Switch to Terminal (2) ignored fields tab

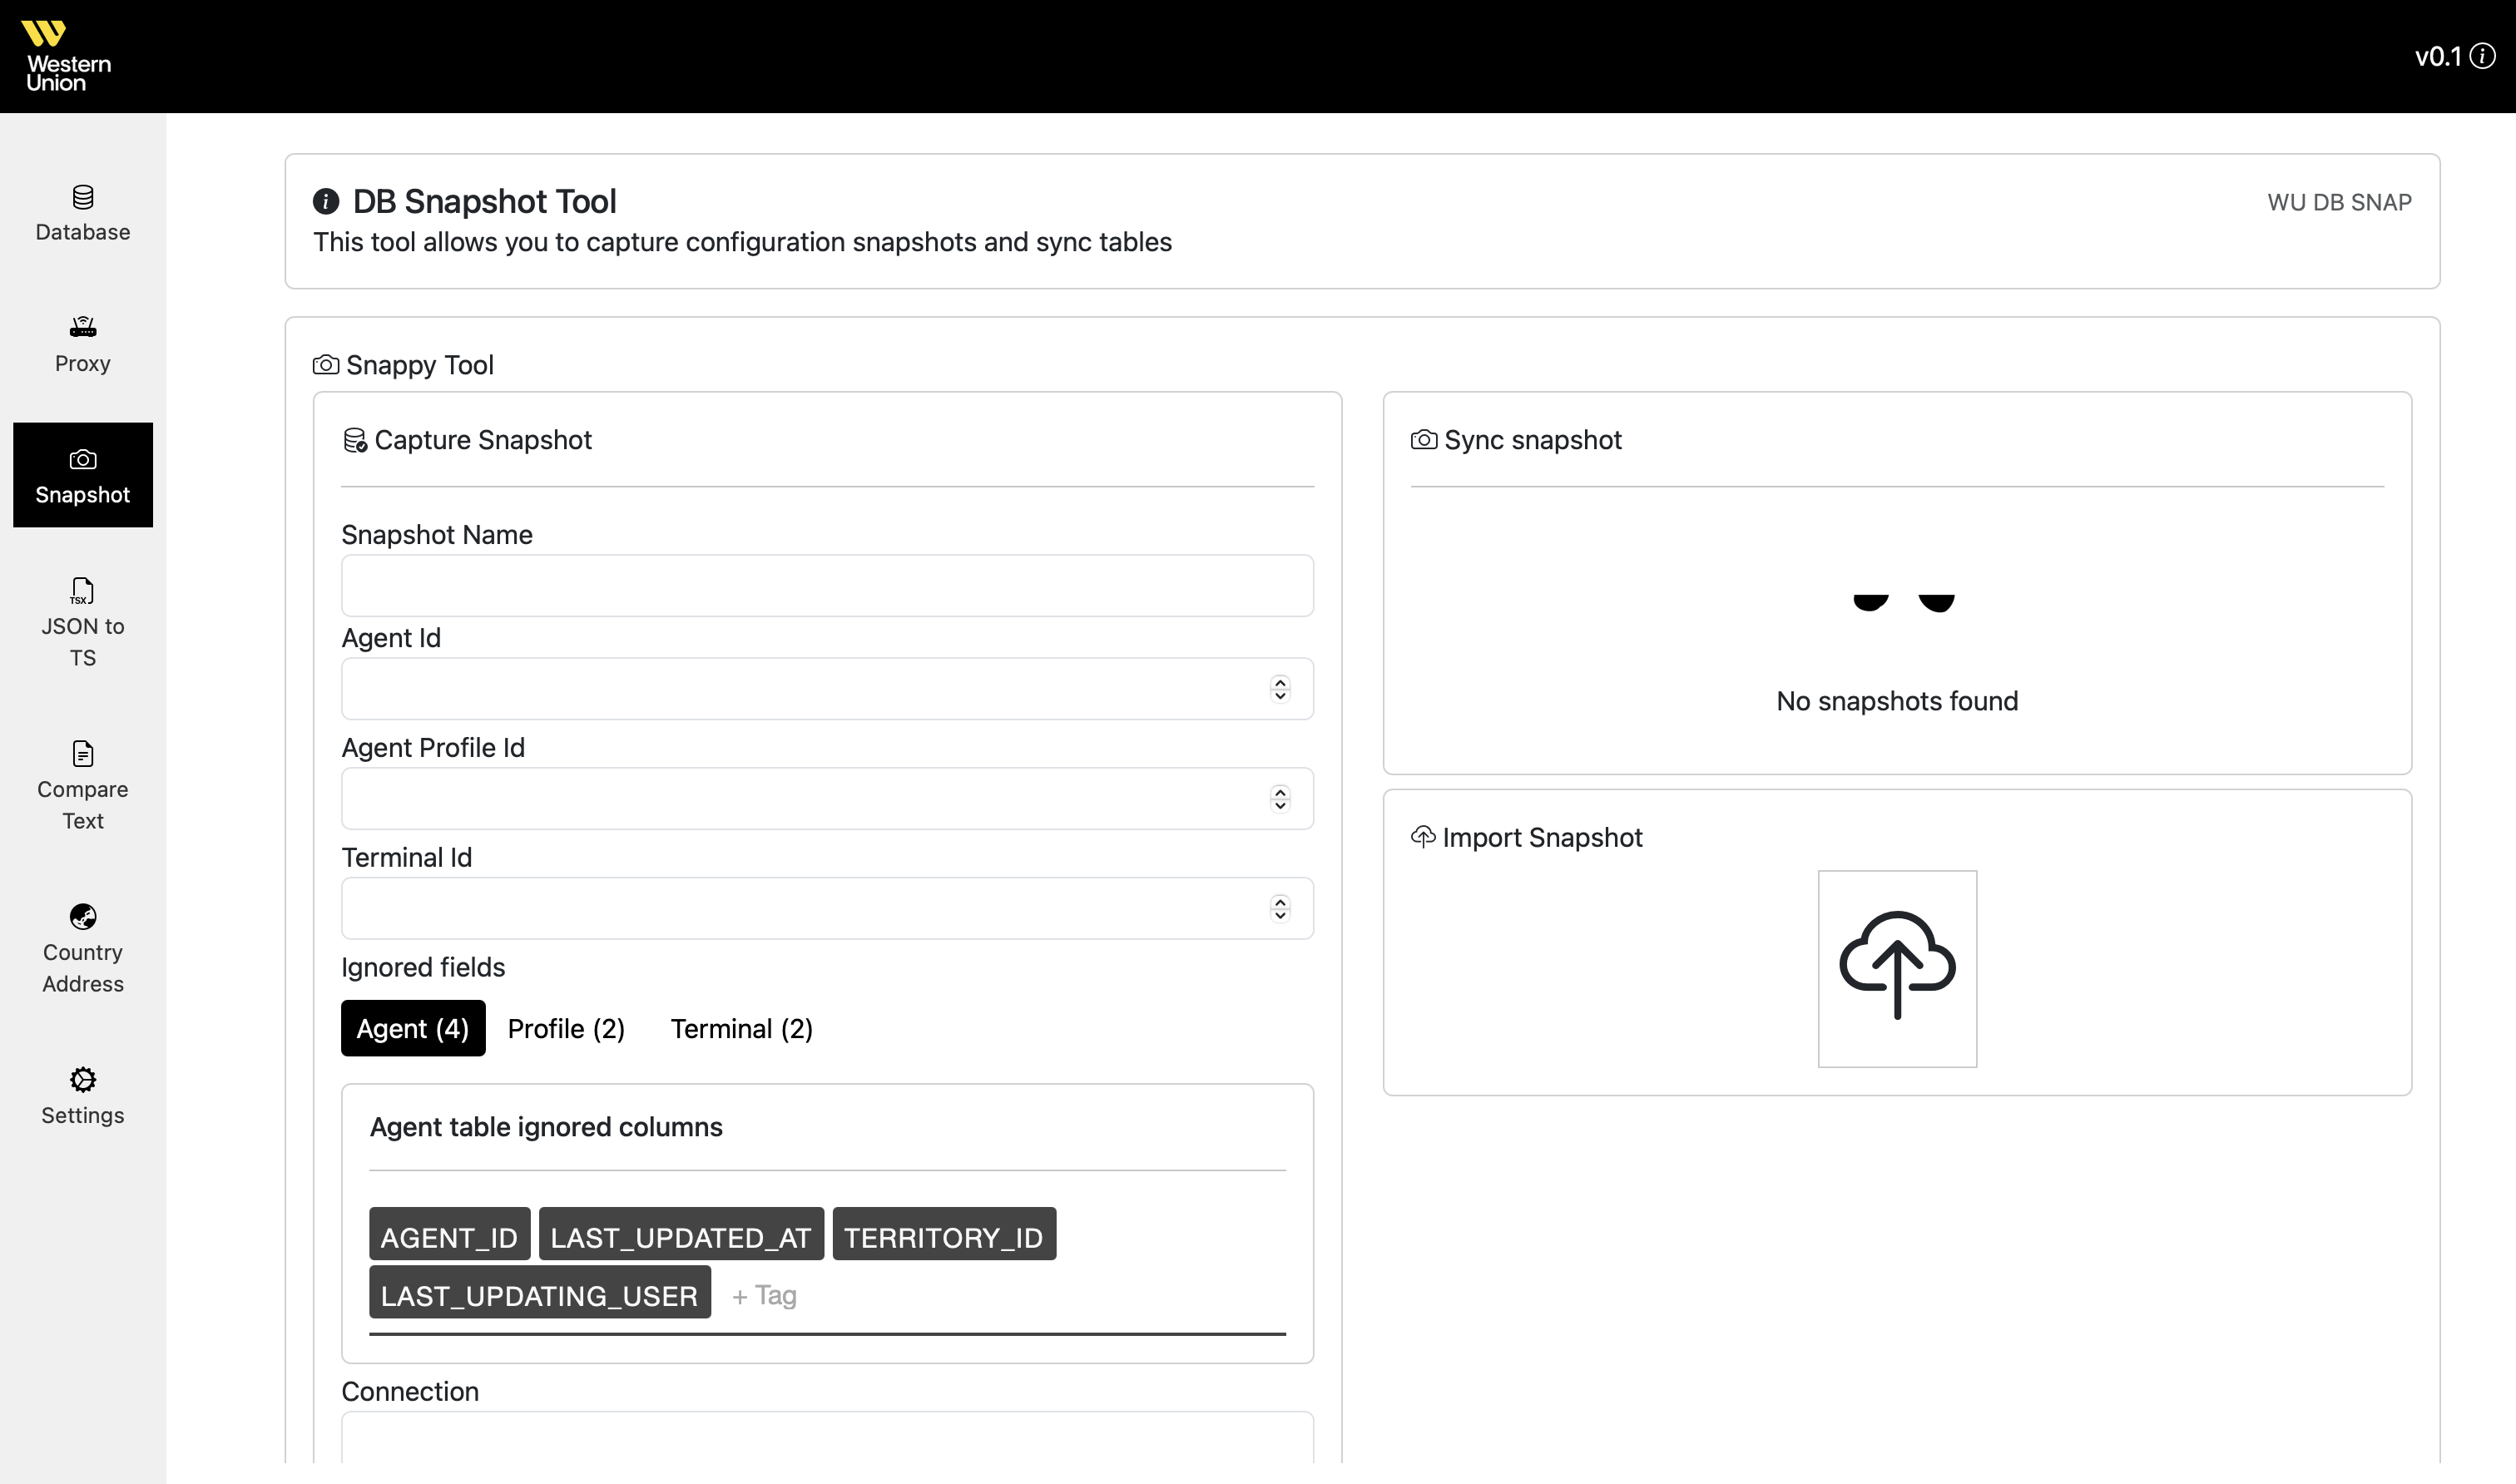[x=741, y=1028]
